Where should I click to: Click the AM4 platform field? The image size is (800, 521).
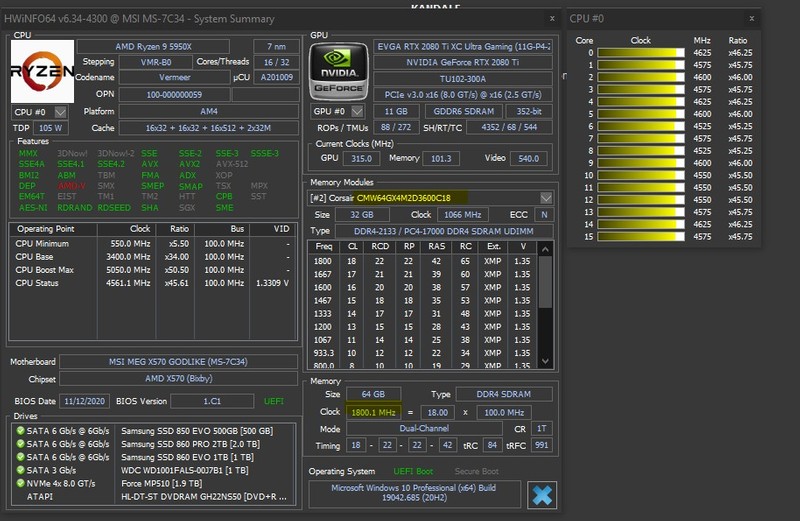pyautogui.click(x=209, y=111)
